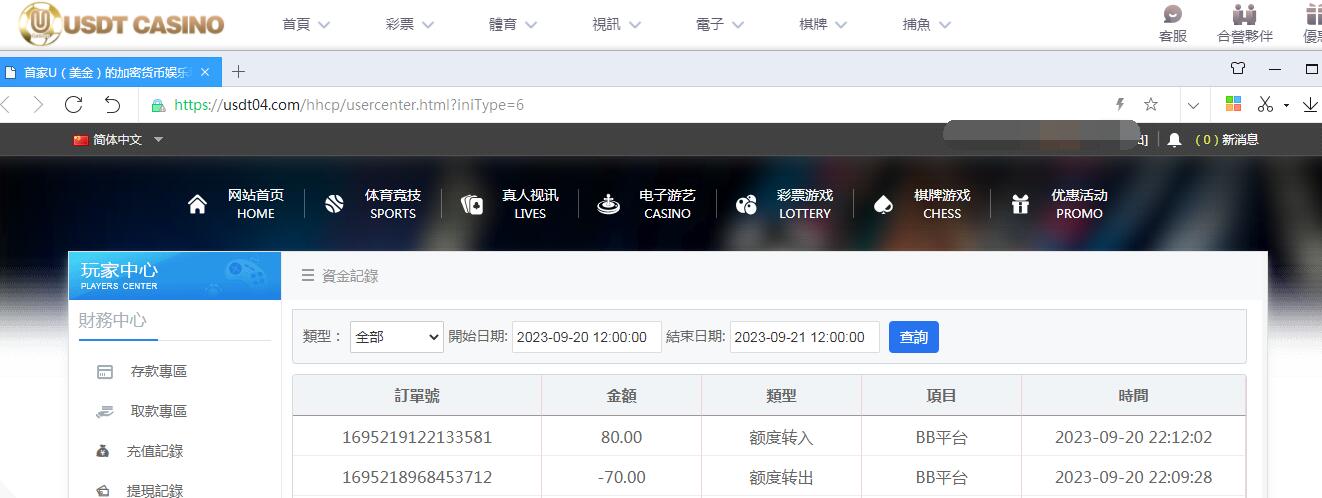
Task: Click the browser skin shirt icon
Action: tap(1238, 70)
